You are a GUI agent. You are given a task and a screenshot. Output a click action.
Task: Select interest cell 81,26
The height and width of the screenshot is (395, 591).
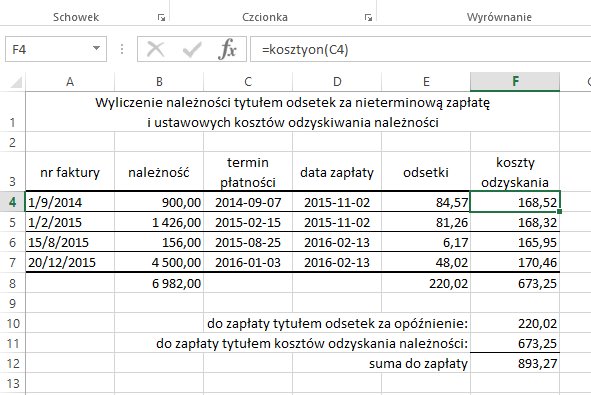[426, 222]
